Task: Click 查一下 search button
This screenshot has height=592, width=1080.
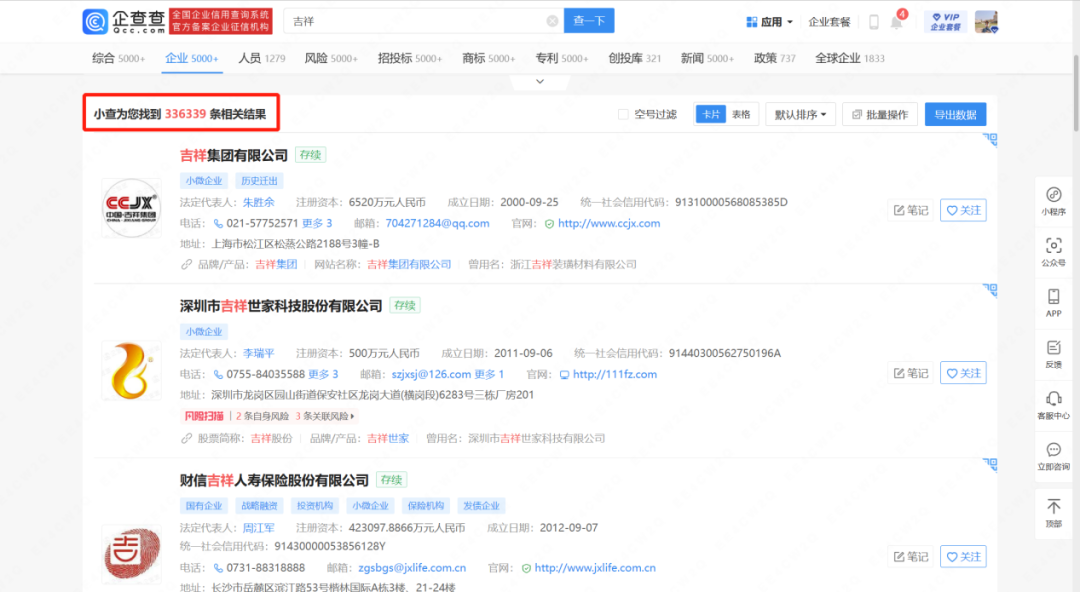Action: [x=589, y=21]
